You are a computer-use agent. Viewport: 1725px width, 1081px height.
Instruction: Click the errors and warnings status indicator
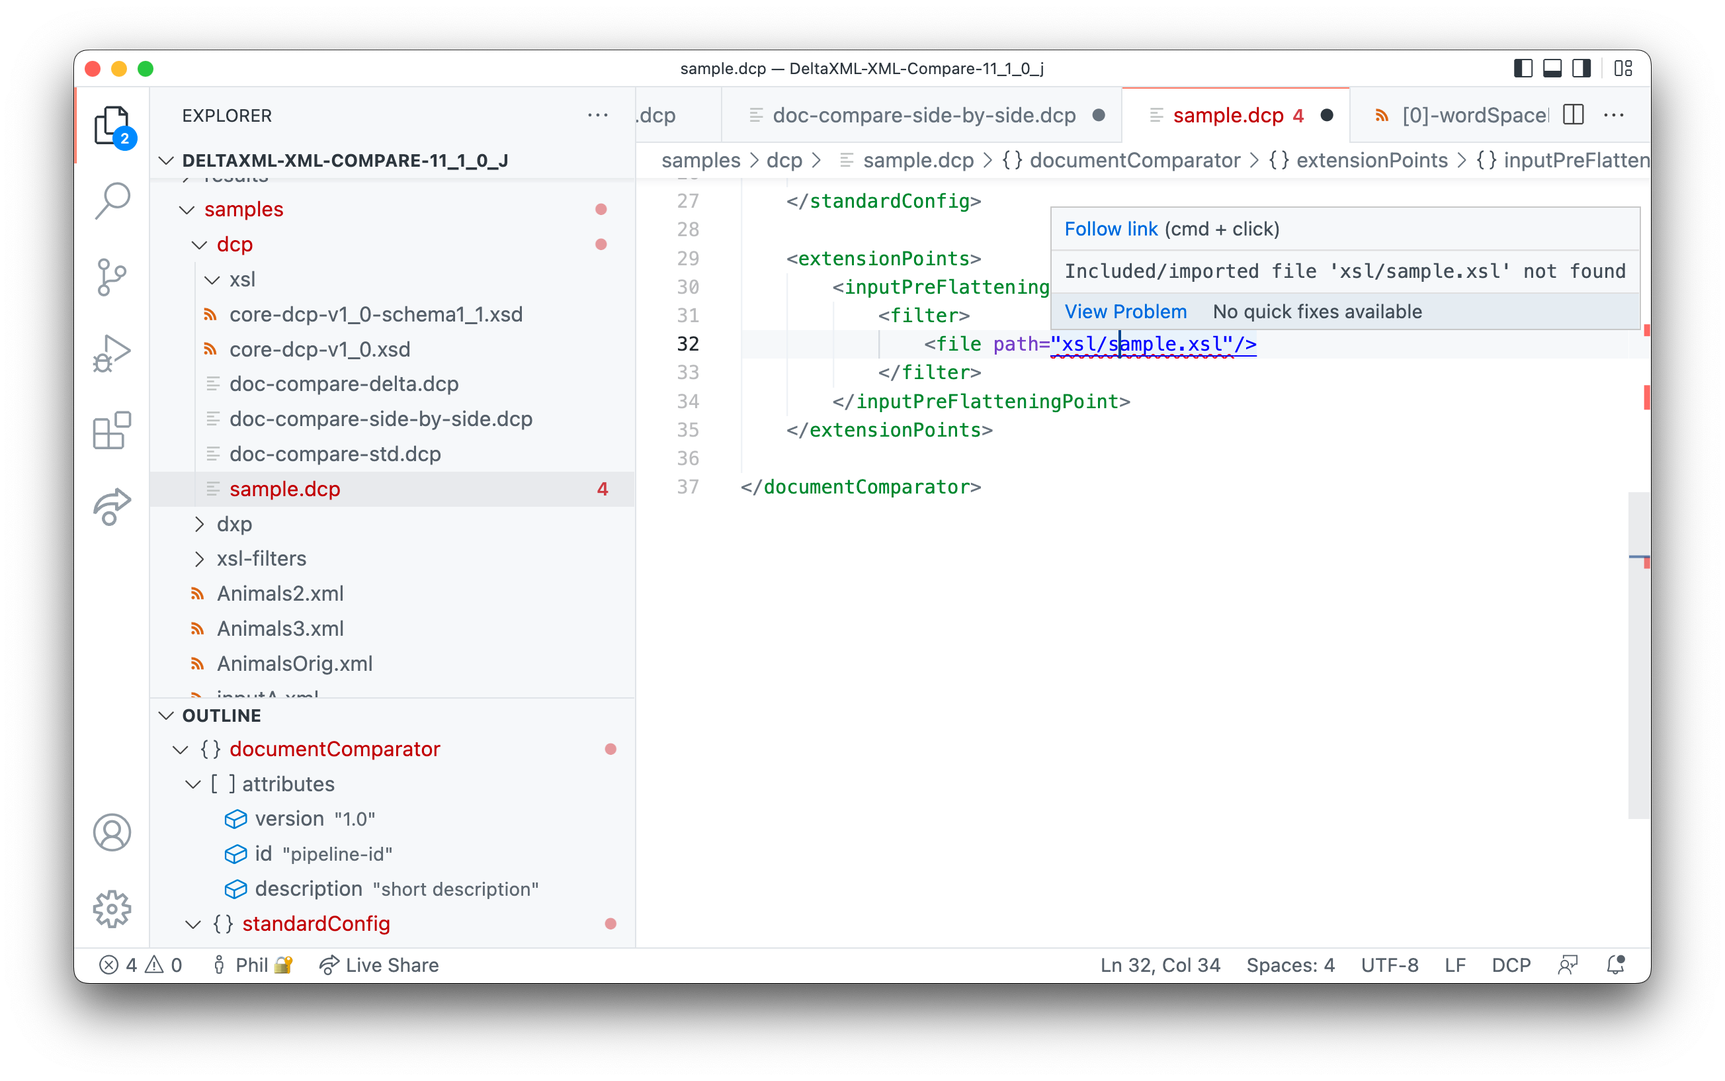point(140,964)
